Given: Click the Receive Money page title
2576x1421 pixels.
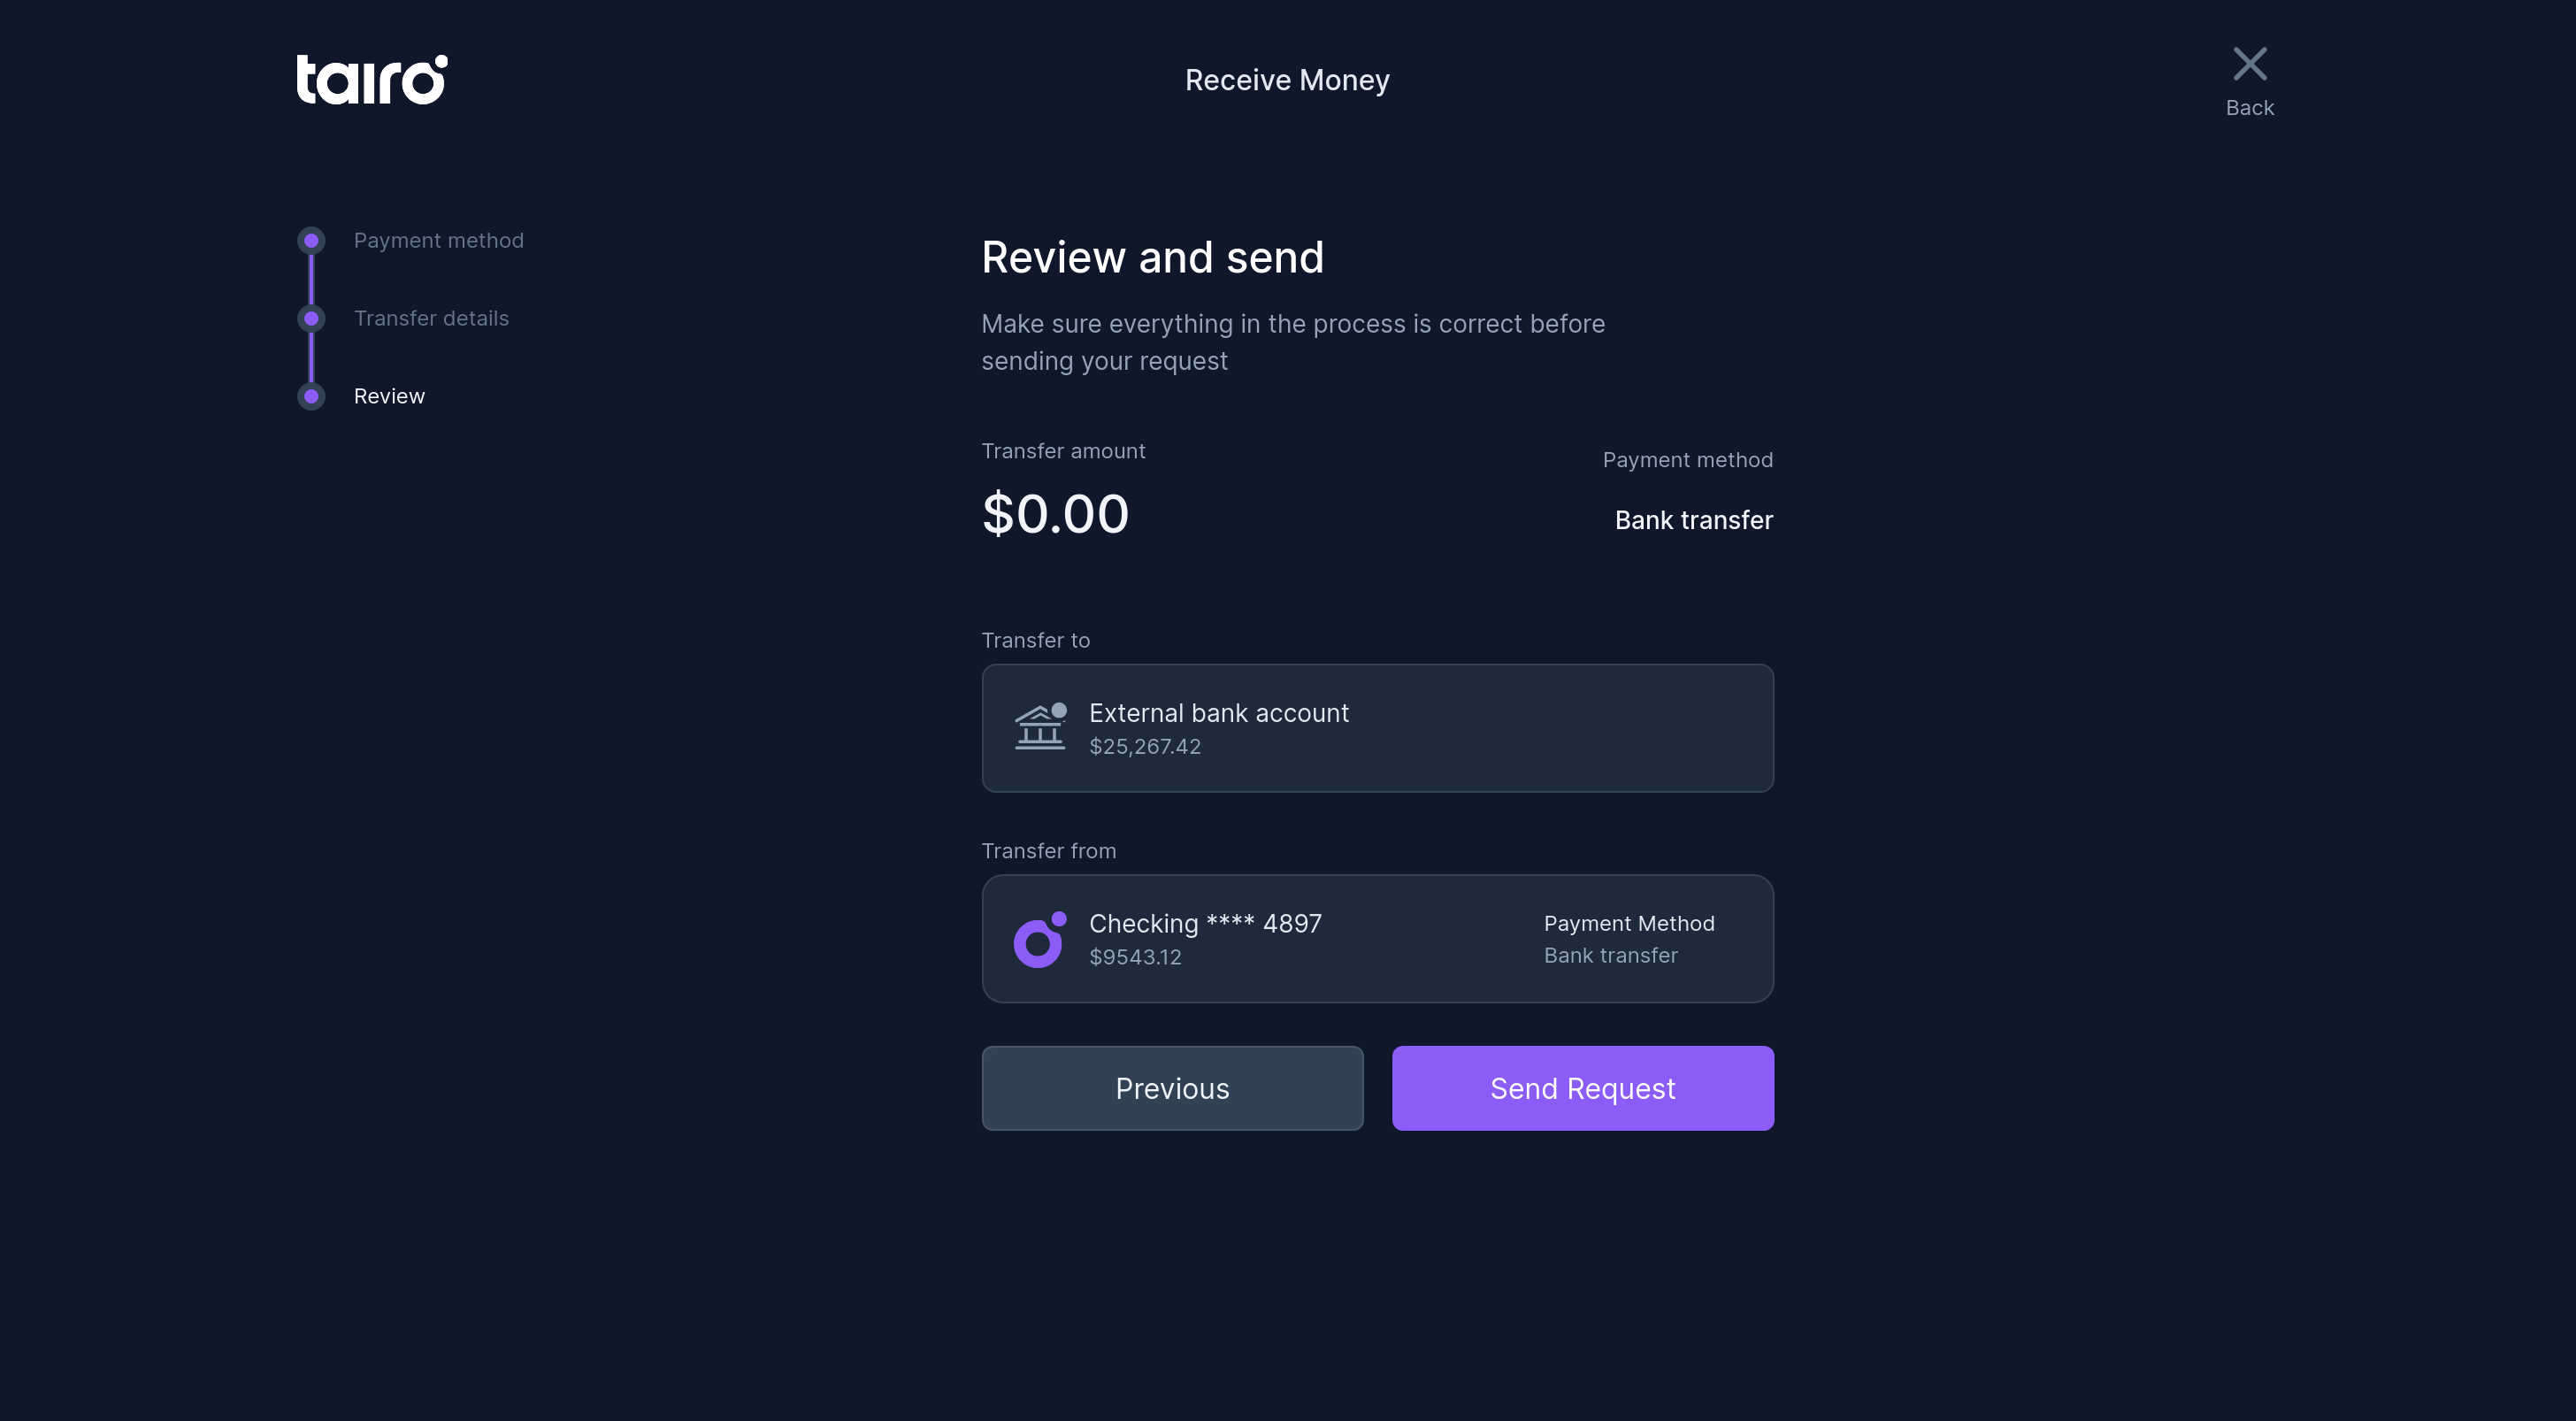Looking at the screenshot, I should point(1287,80).
